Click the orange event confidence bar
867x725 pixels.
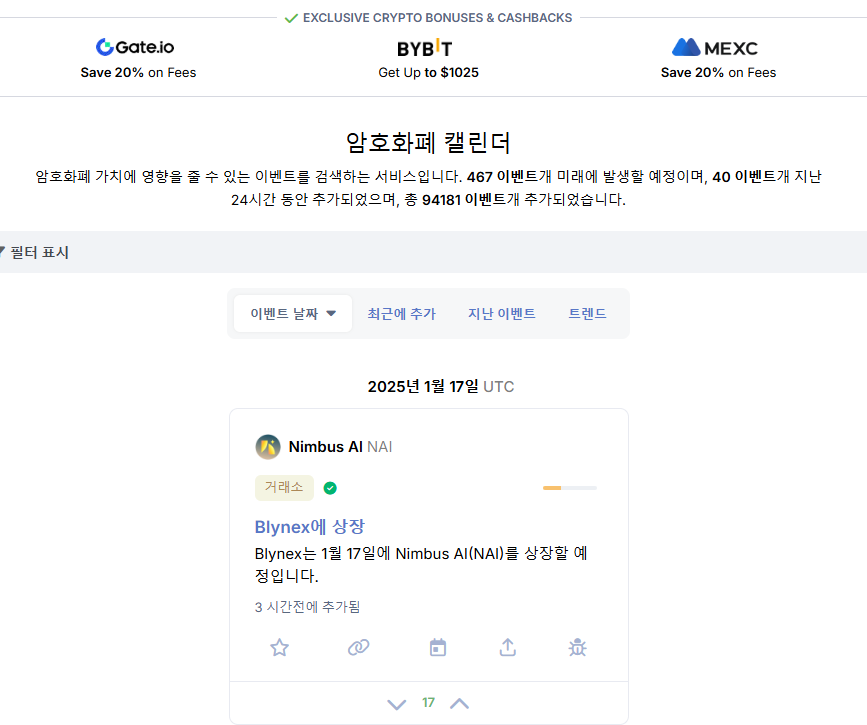(570, 488)
